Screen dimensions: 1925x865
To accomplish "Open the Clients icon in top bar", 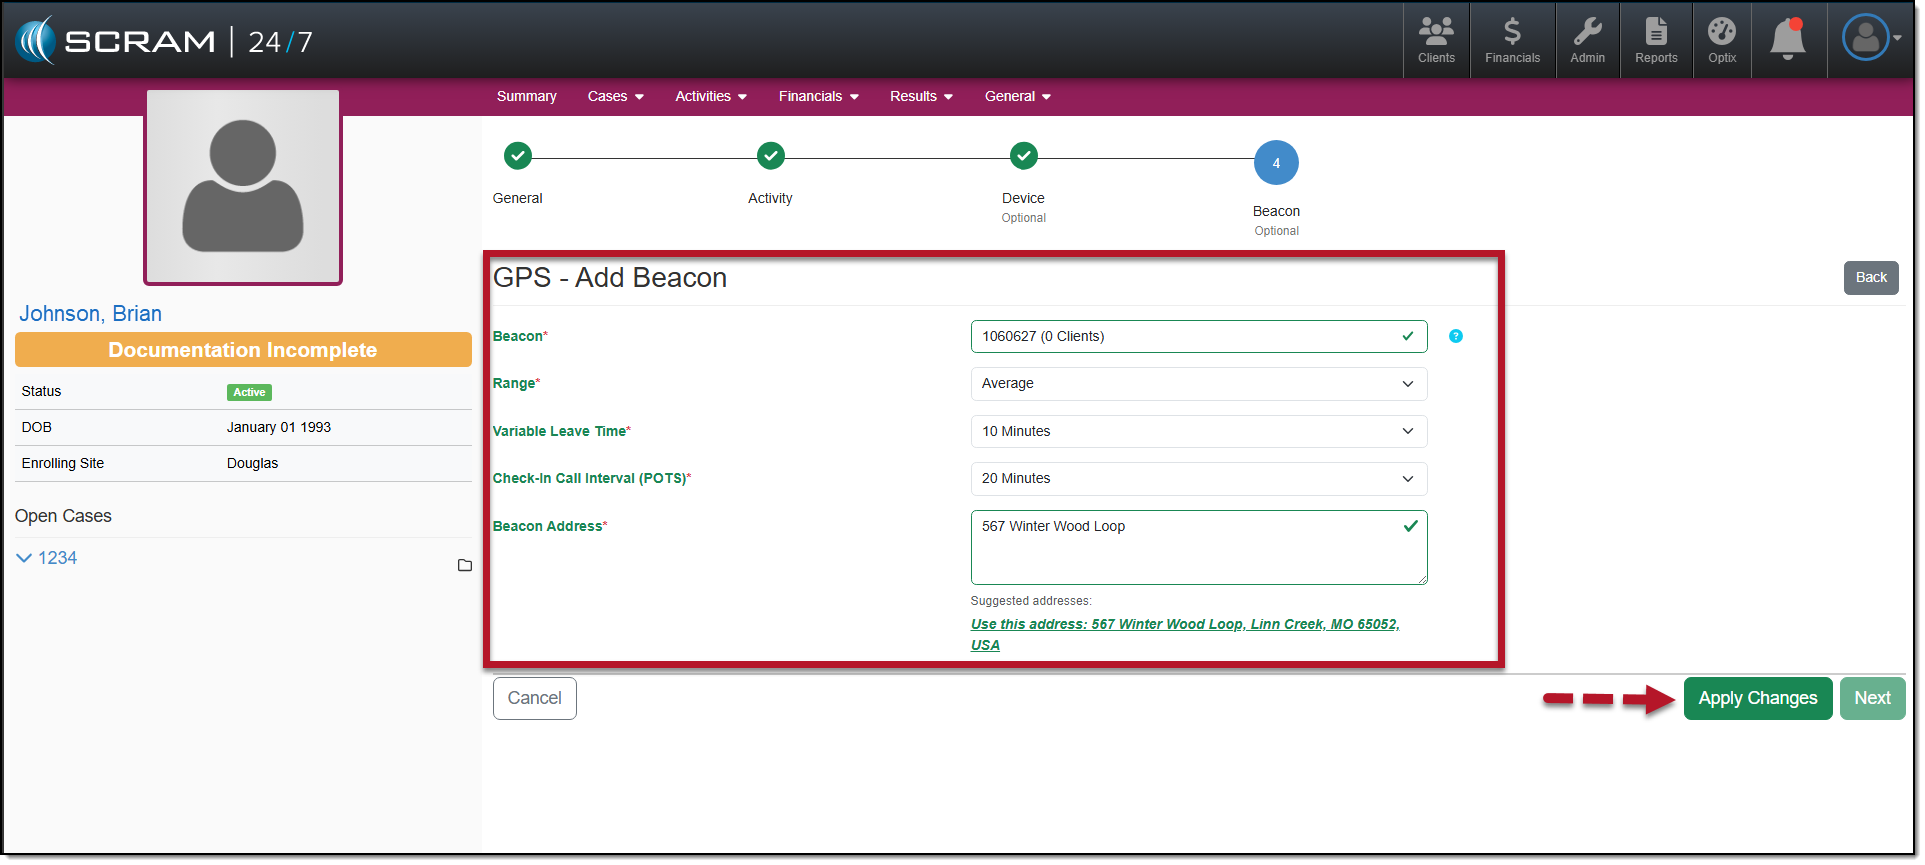I will click(x=1438, y=41).
